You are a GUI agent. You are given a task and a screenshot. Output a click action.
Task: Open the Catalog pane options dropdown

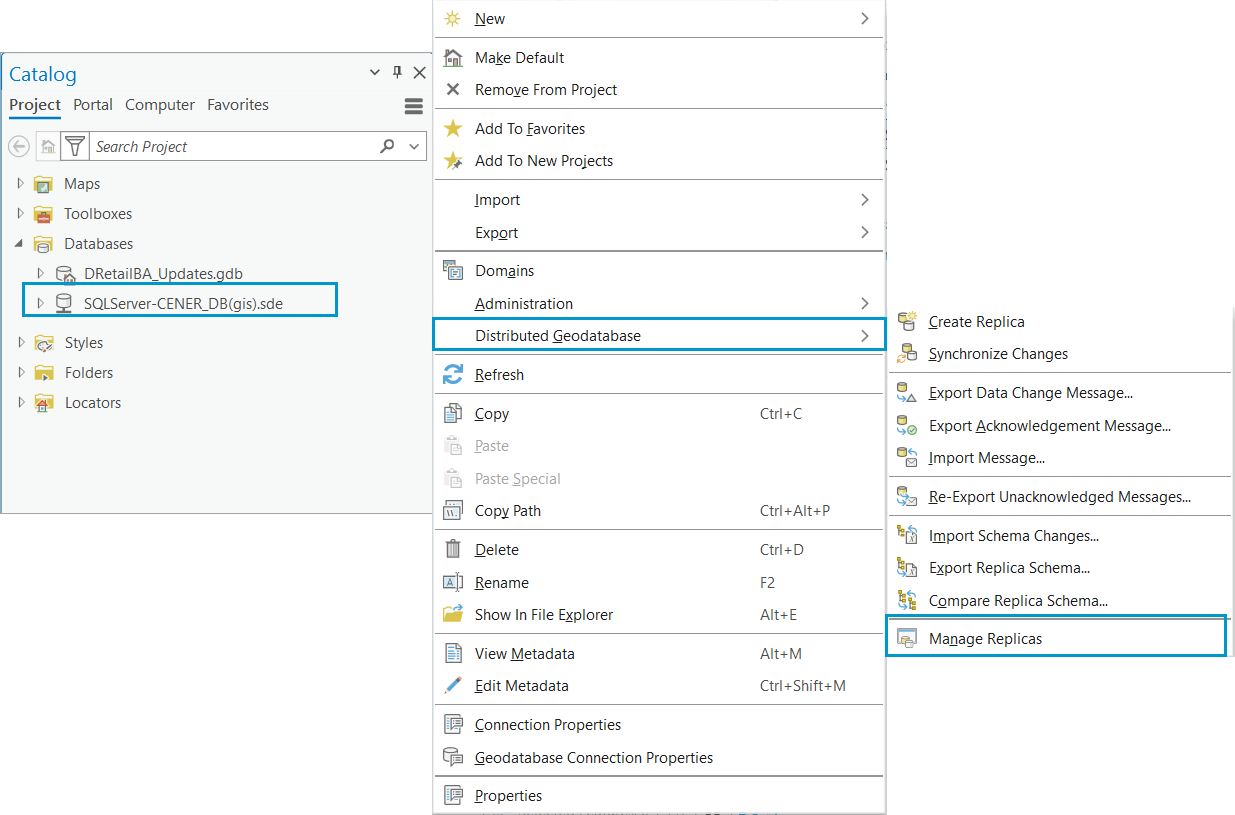pyautogui.click(x=375, y=73)
